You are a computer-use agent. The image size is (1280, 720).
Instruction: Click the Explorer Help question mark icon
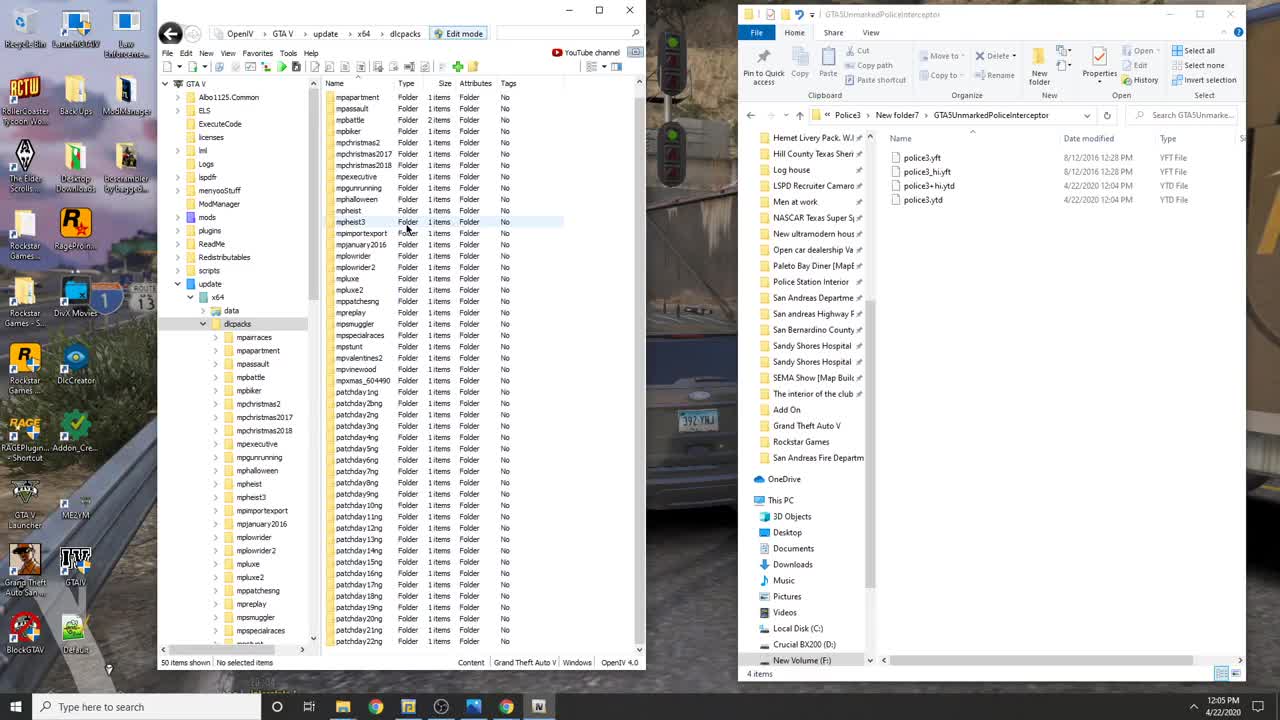1238,33
